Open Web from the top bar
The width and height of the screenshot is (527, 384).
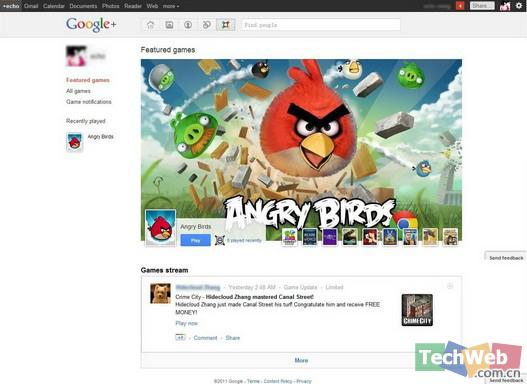pos(152,6)
